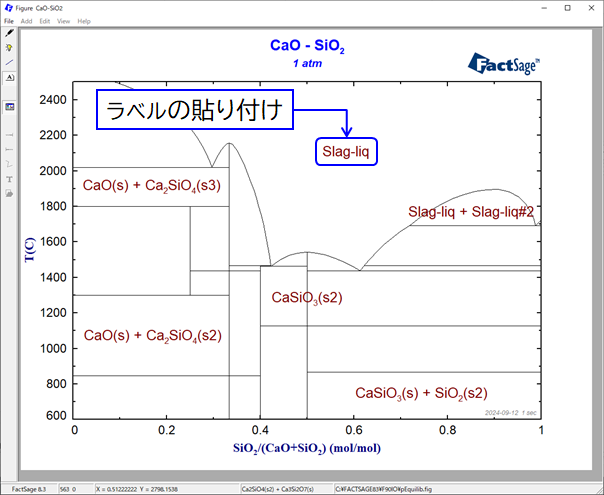604x495 pixels.
Task: Click the SiO2/(CaO+SiO2) (mol/mol) axis title
Action: (x=307, y=449)
